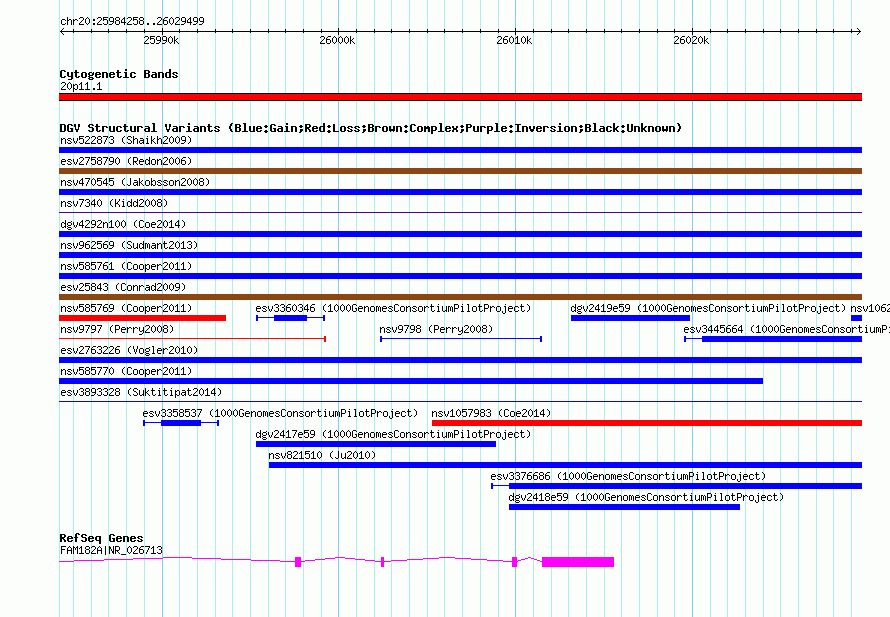Click the red 20p11.1 cytogenetic band bar
The image size is (890, 617).
click(460, 97)
